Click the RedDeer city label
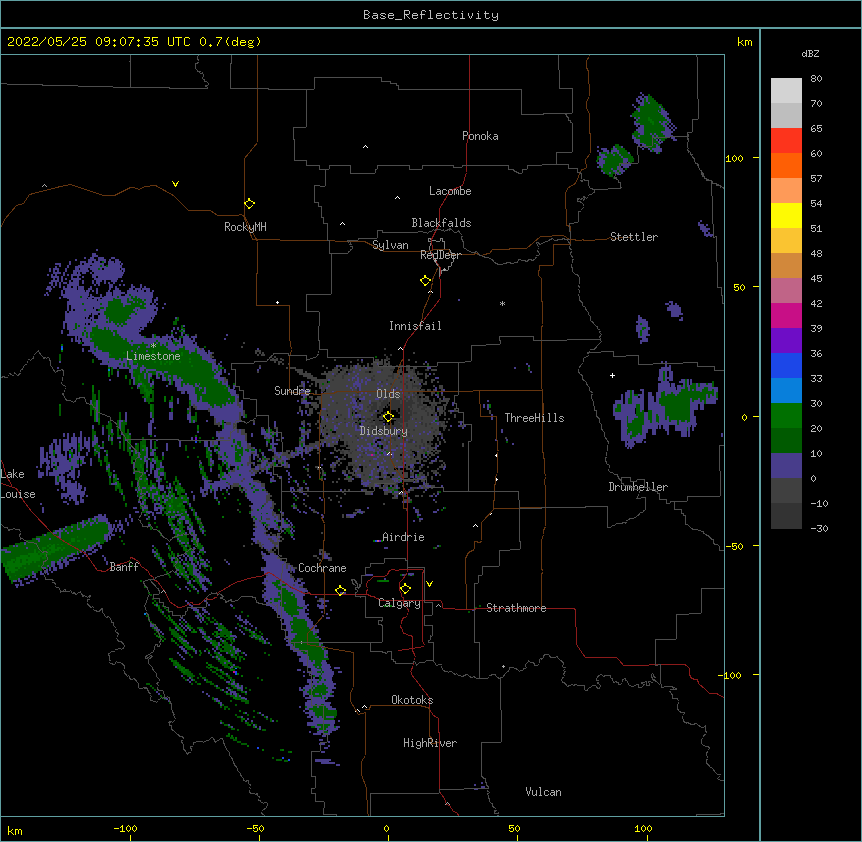 click(440, 255)
